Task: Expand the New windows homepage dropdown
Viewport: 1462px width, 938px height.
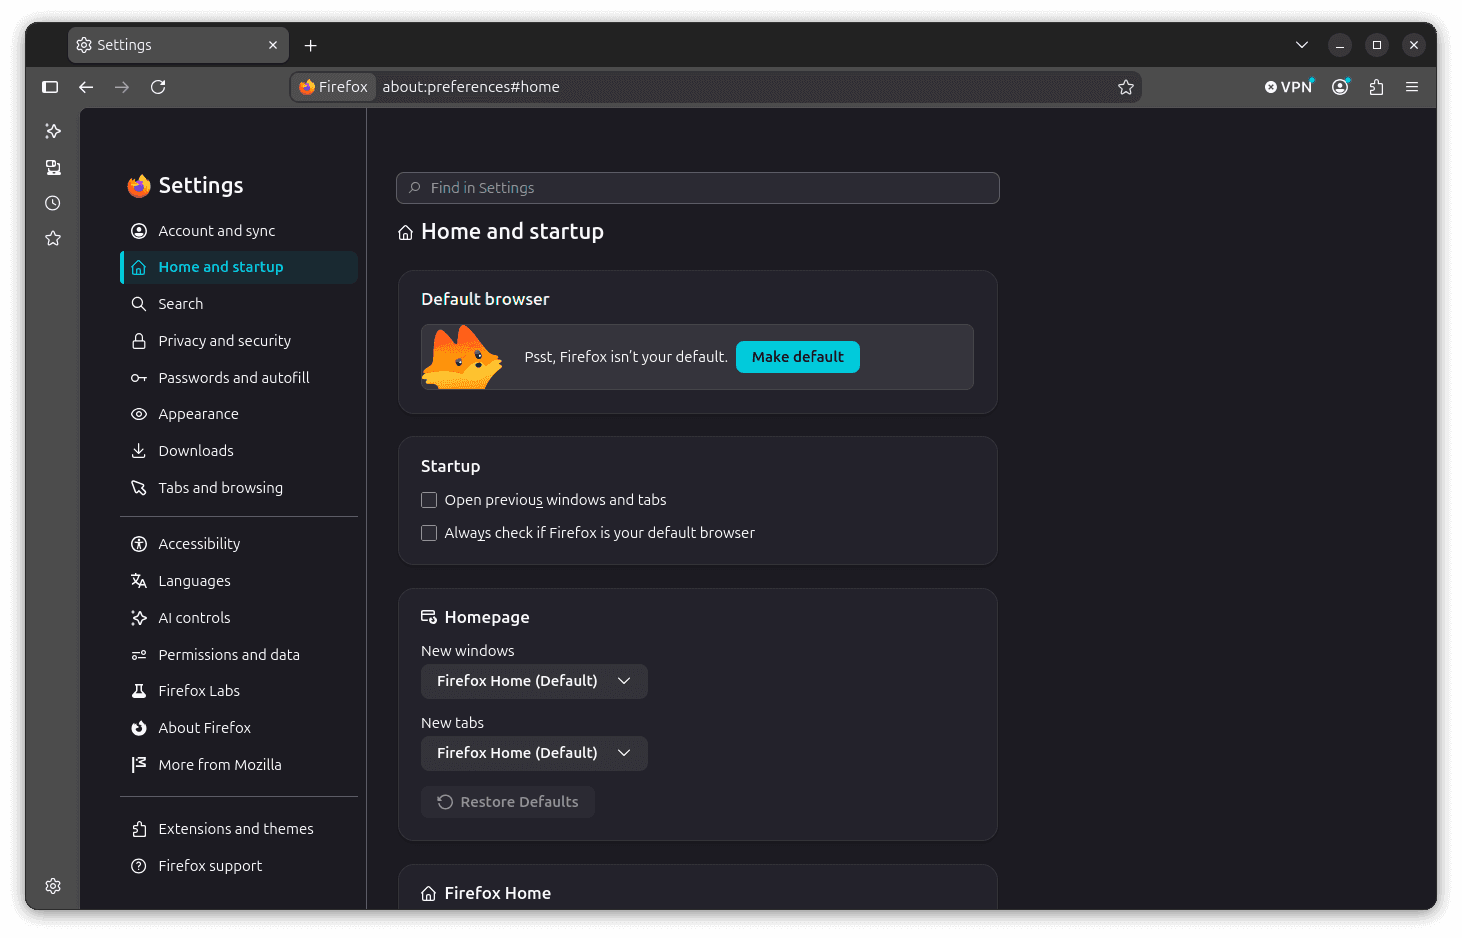Action: coord(534,681)
